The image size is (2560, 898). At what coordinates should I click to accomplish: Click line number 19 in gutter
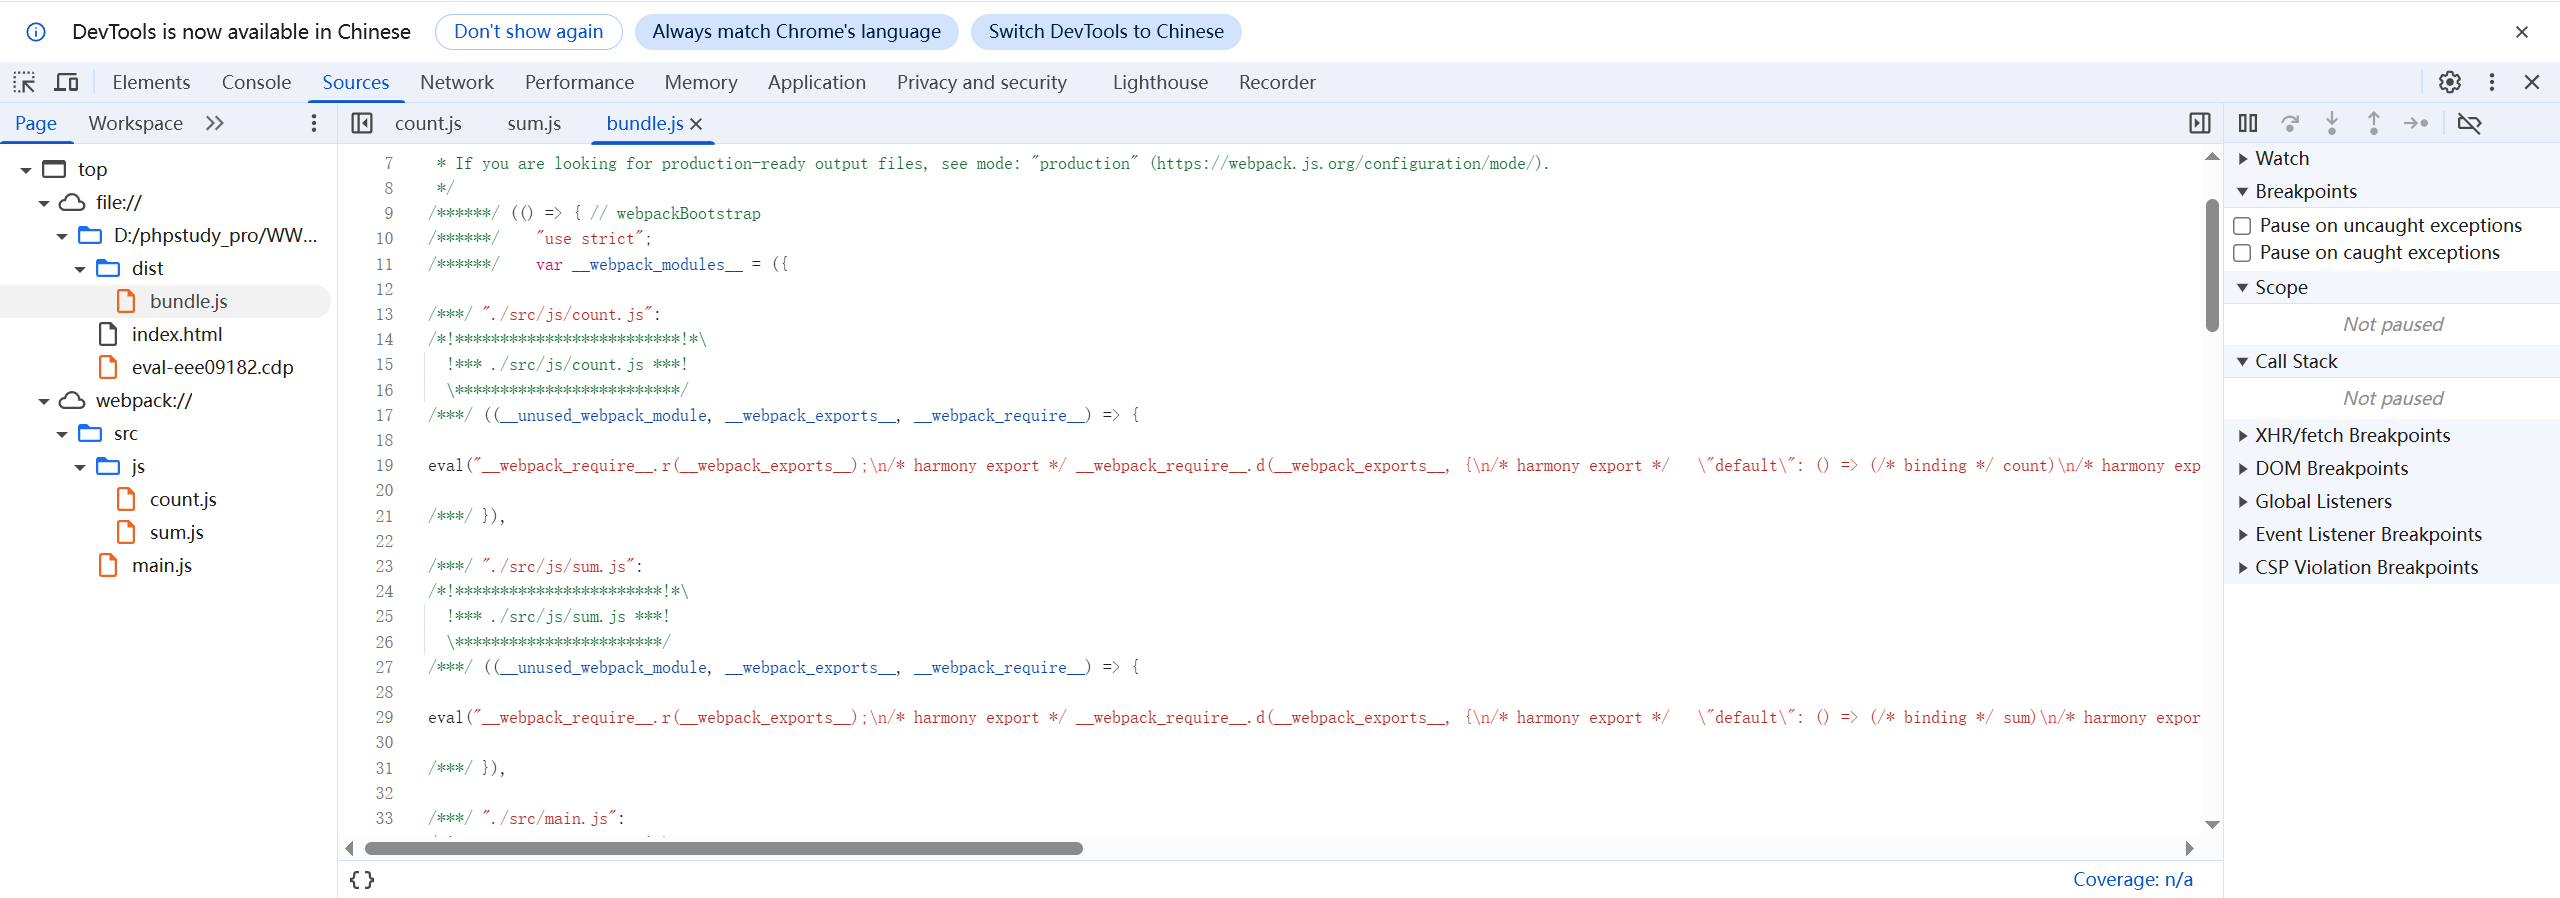[x=384, y=466]
